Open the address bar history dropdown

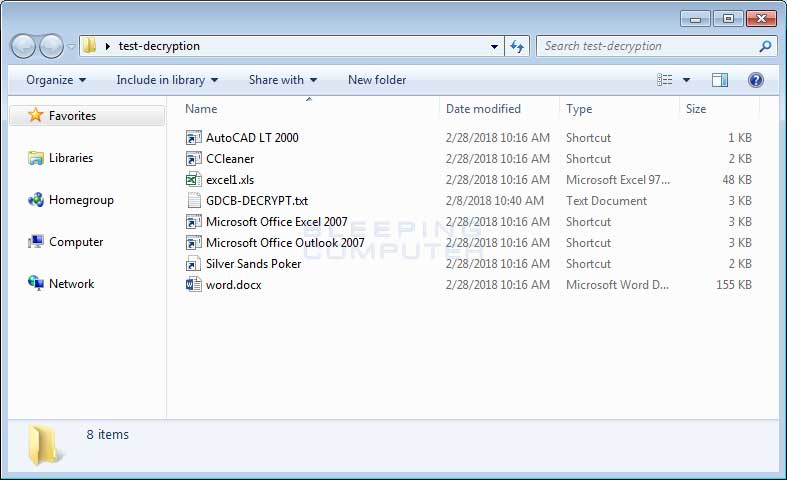click(x=494, y=47)
